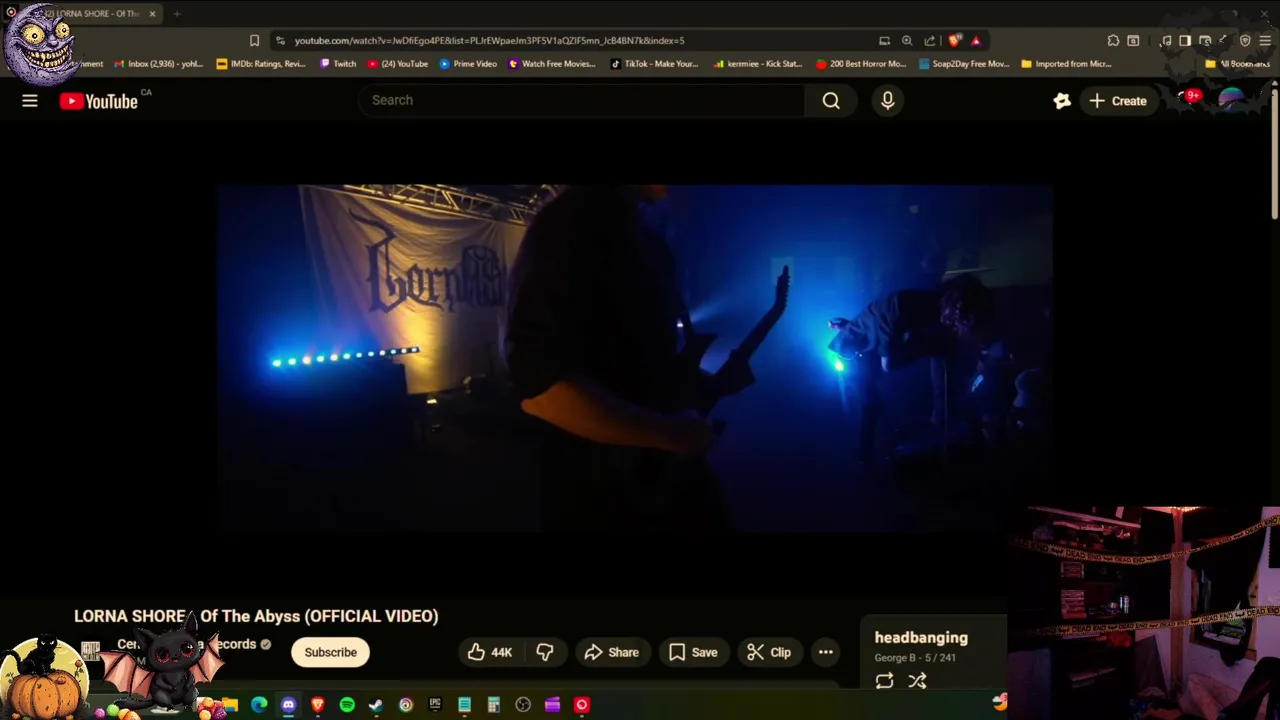This screenshot has height=720, width=1280.
Task: Click the sparkle icon left of Create
Action: coord(1062,101)
